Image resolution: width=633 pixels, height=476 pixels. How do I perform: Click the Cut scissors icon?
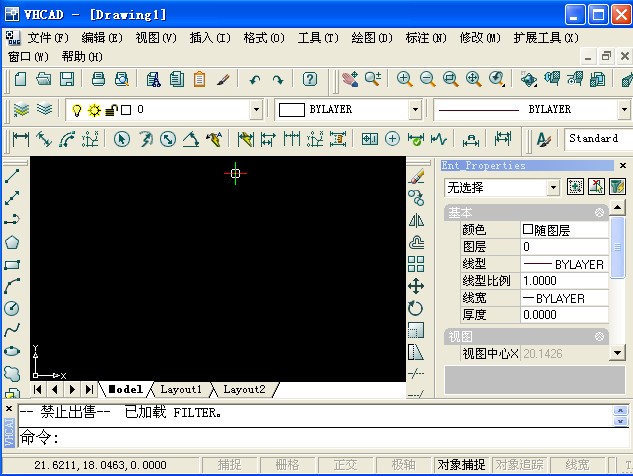coord(153,79)
